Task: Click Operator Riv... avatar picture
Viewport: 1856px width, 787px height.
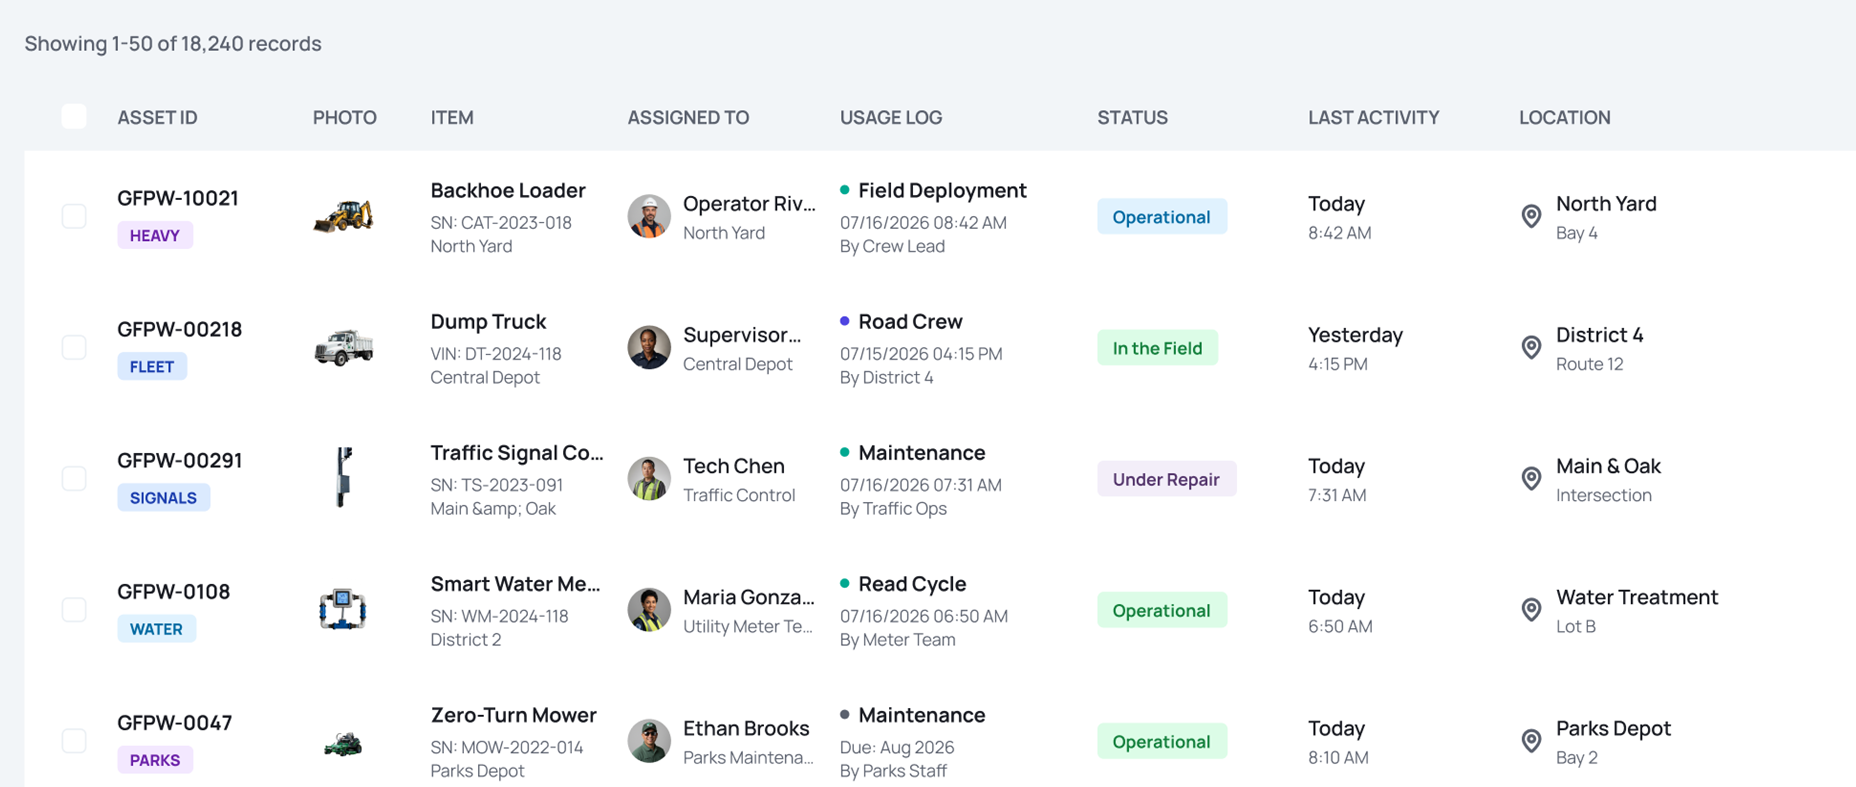Action: tap(649, 216)
